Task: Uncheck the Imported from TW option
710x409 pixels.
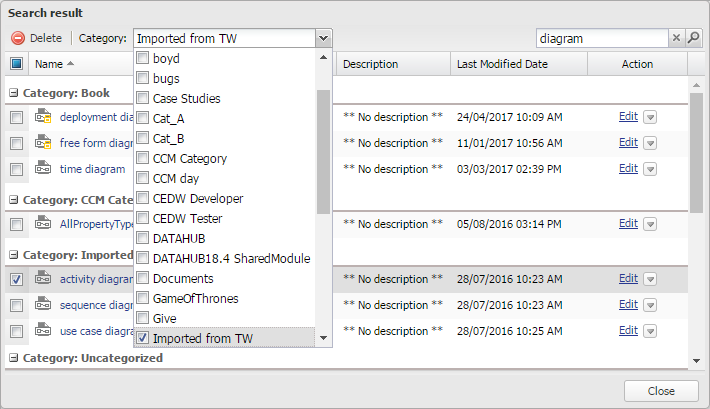Action: (x=142, y=339)
